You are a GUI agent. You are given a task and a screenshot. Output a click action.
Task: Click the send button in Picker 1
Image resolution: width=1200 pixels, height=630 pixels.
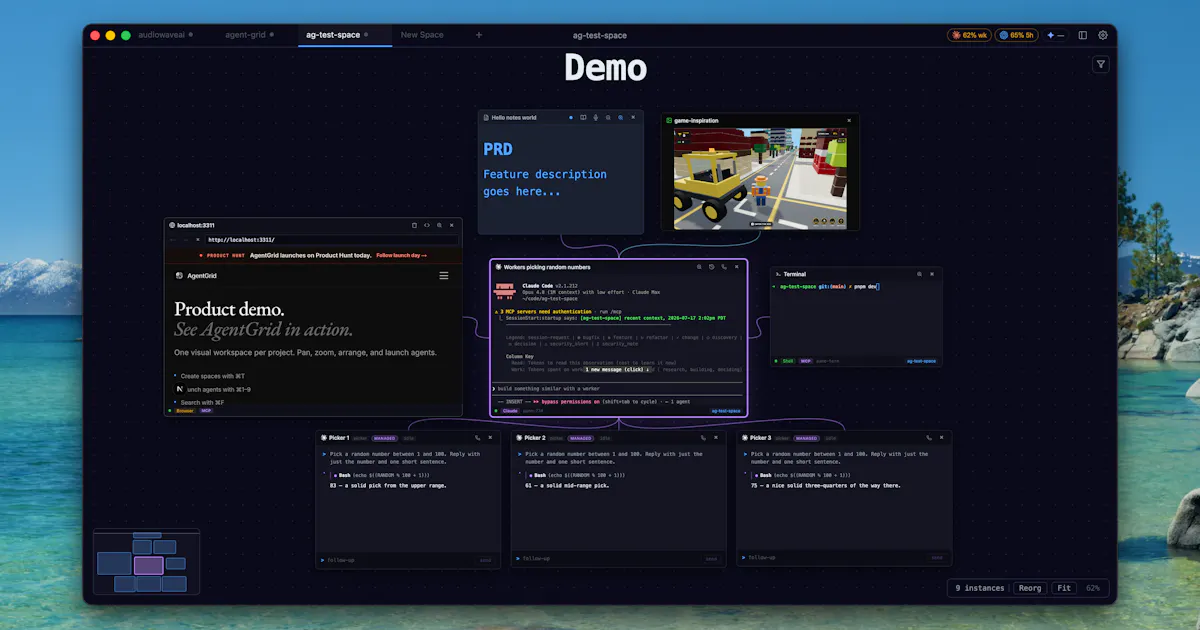point(485,559)
